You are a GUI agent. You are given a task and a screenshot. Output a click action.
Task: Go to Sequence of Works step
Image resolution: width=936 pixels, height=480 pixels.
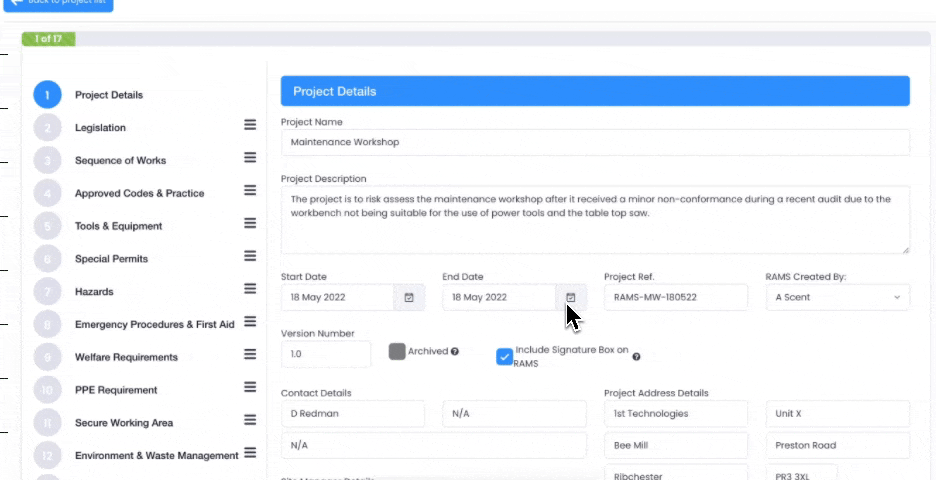pos(121,161)
